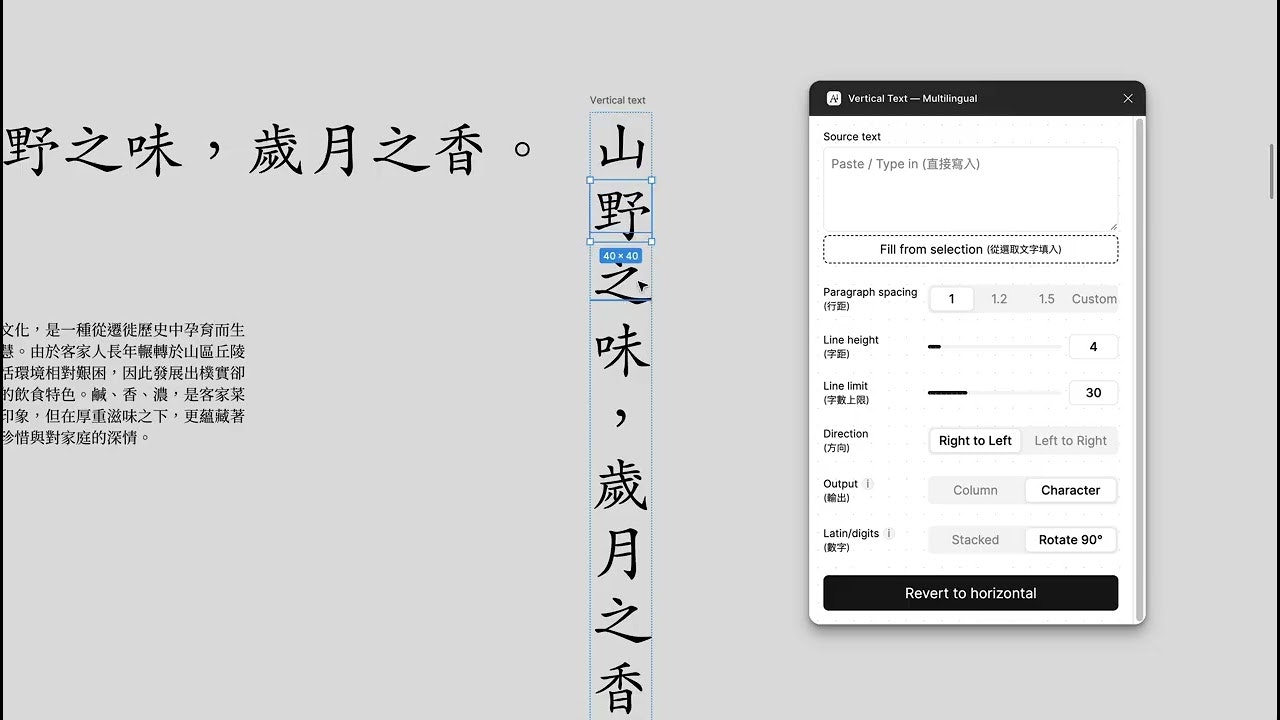Click the Revert to horizontal button
Screen dimensions: 1280x720
(x=970, y=592)
